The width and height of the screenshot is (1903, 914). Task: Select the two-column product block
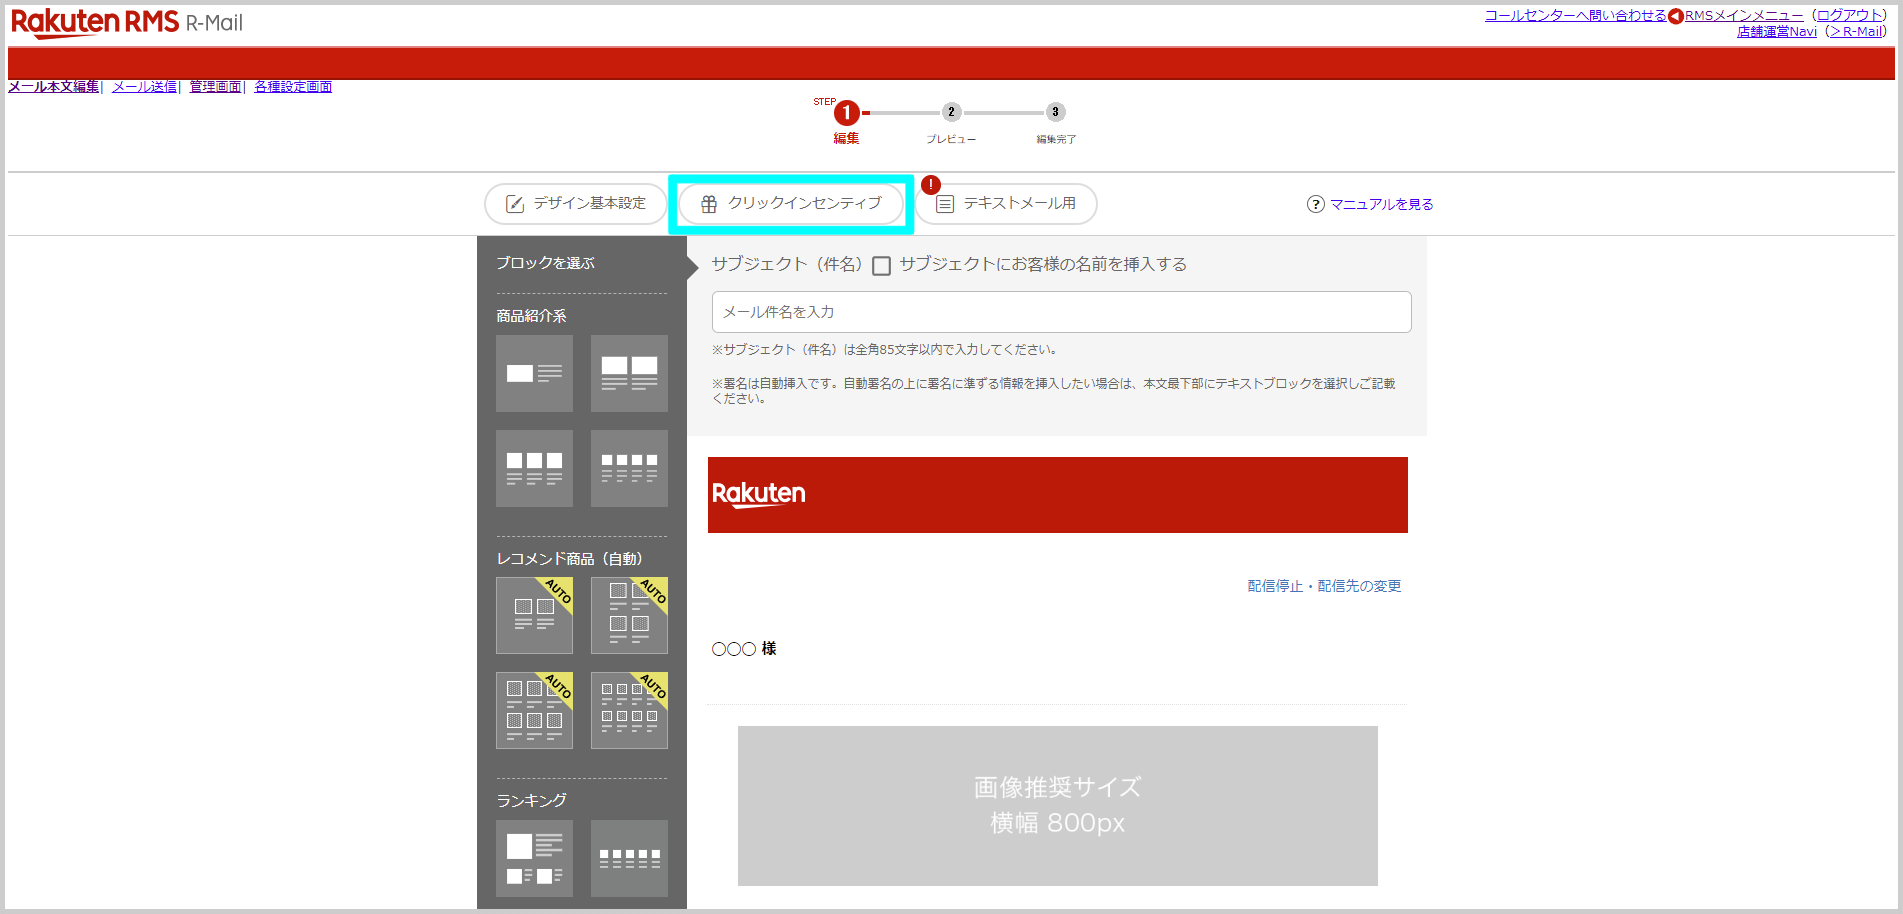click(629, 373)
